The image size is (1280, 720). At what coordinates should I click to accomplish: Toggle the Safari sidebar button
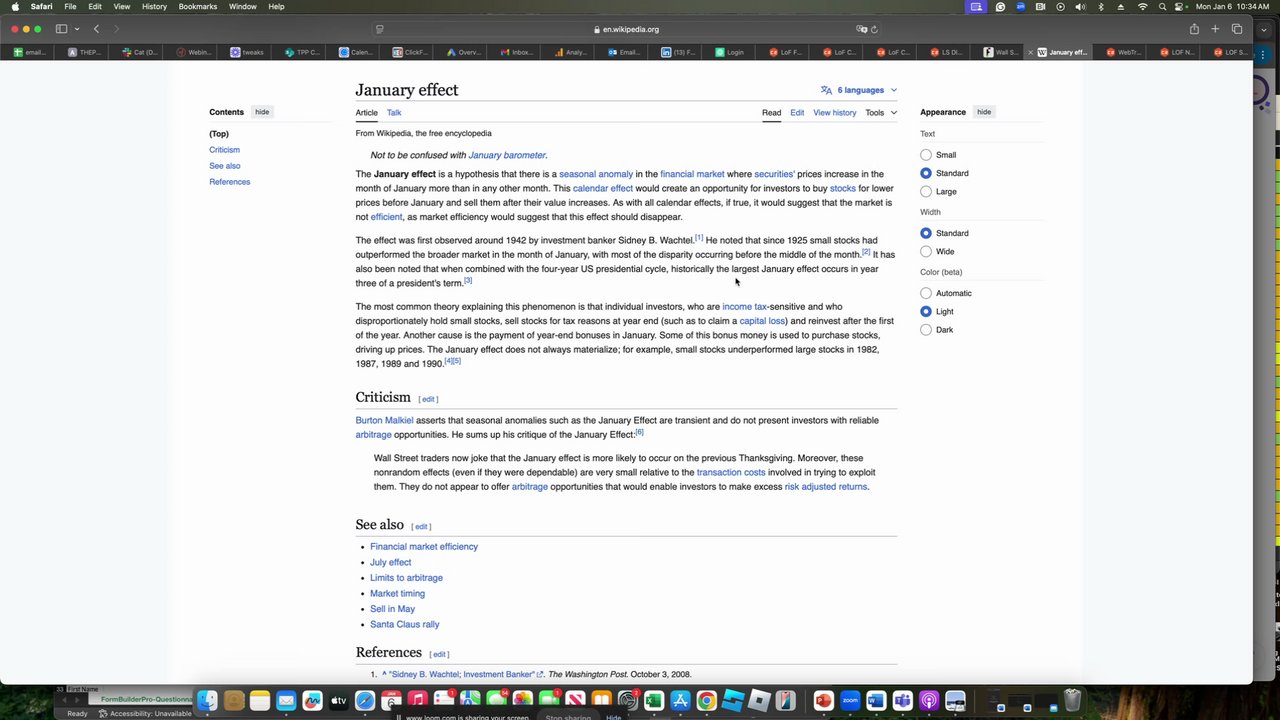pyautogui.click(x=62, y=29)
